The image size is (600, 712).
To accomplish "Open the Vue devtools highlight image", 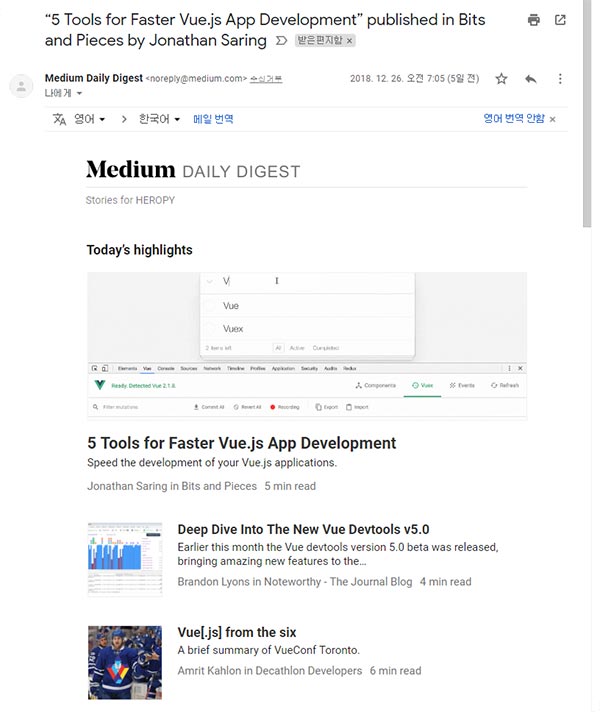I will pyautogui.click(x=307, y=346).
